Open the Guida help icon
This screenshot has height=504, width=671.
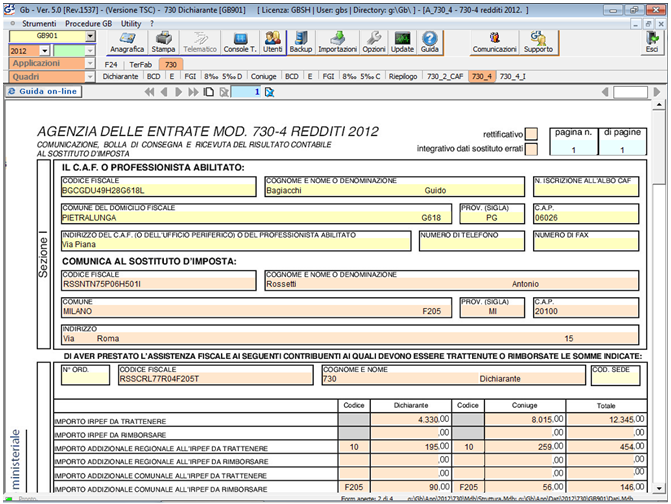[x=430, y=42]
